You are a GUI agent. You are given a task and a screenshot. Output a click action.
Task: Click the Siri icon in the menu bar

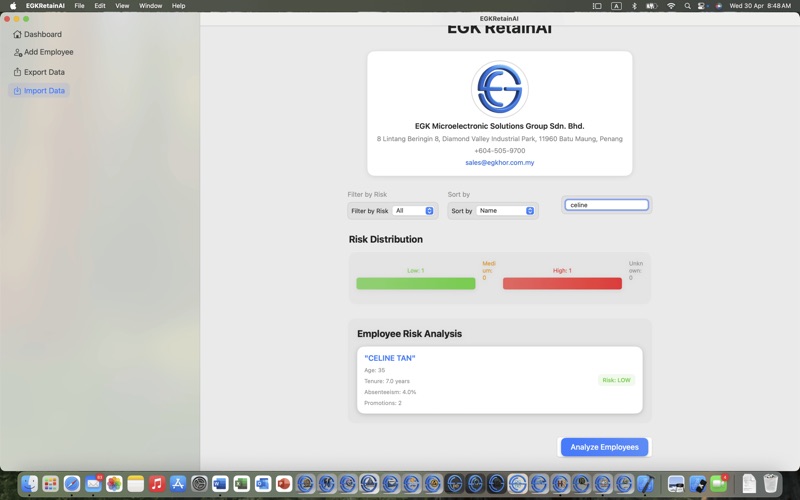click(x=718, y=6)
